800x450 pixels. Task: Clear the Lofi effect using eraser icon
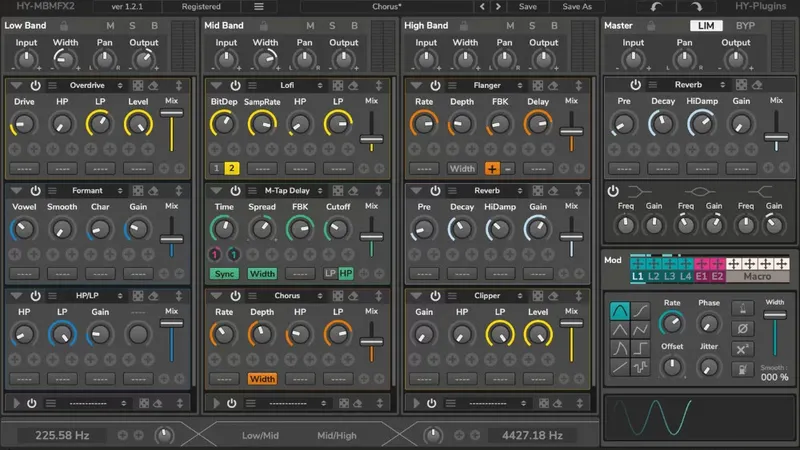click(353, 86)
